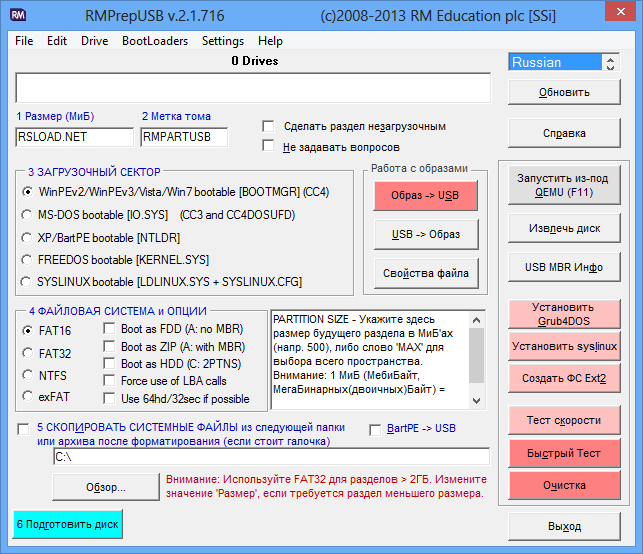Open the Edit menu
The image size is (643, 554).
(57, 41)
